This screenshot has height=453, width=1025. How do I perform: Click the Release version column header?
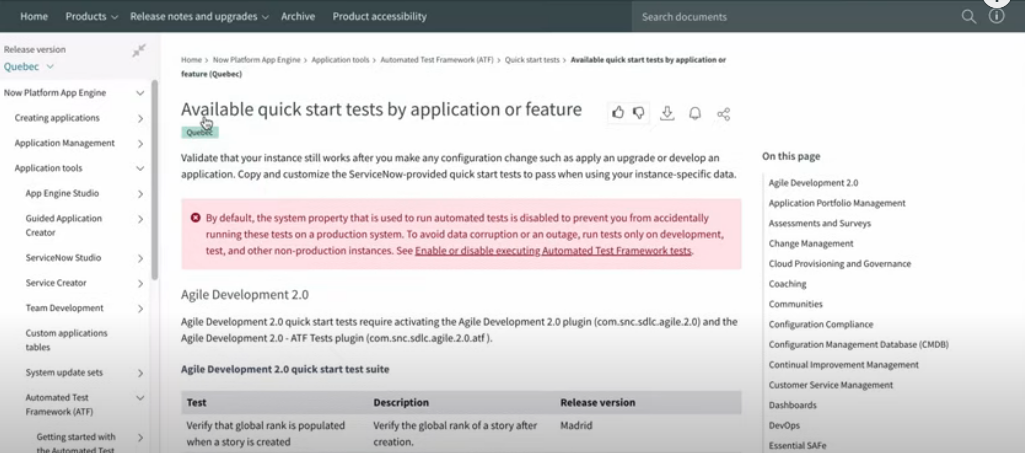[x=597, y=403]
